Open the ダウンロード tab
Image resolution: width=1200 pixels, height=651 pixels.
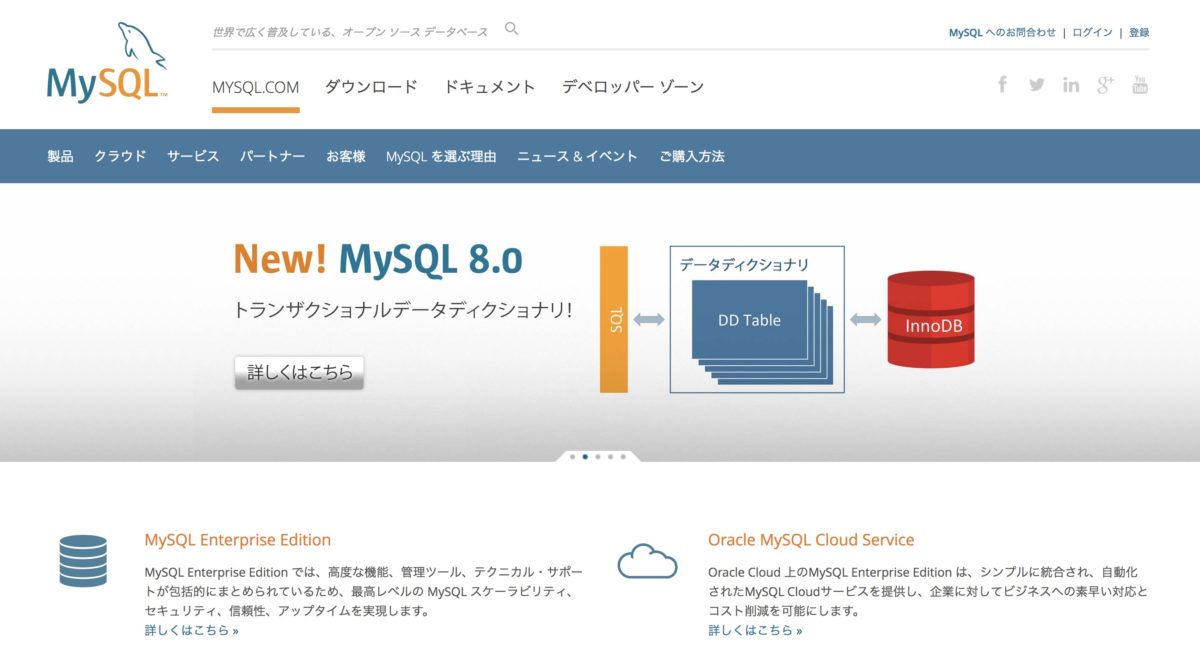click(x=371, y=87)
